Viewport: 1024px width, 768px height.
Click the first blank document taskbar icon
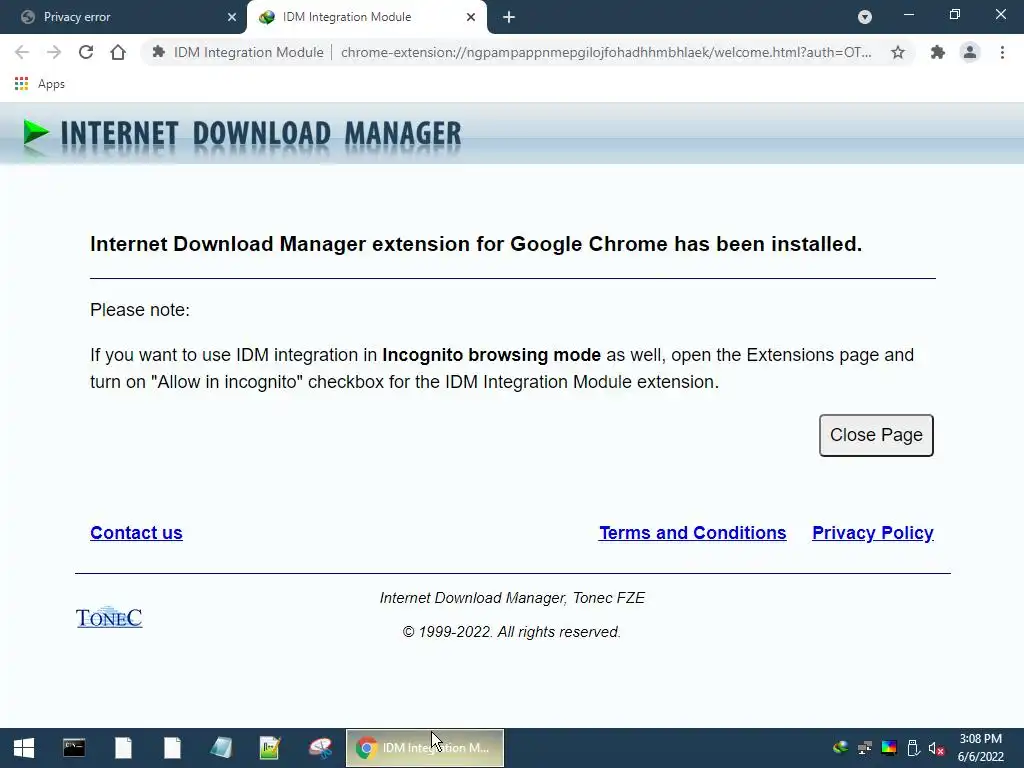[x=123, y=748]
